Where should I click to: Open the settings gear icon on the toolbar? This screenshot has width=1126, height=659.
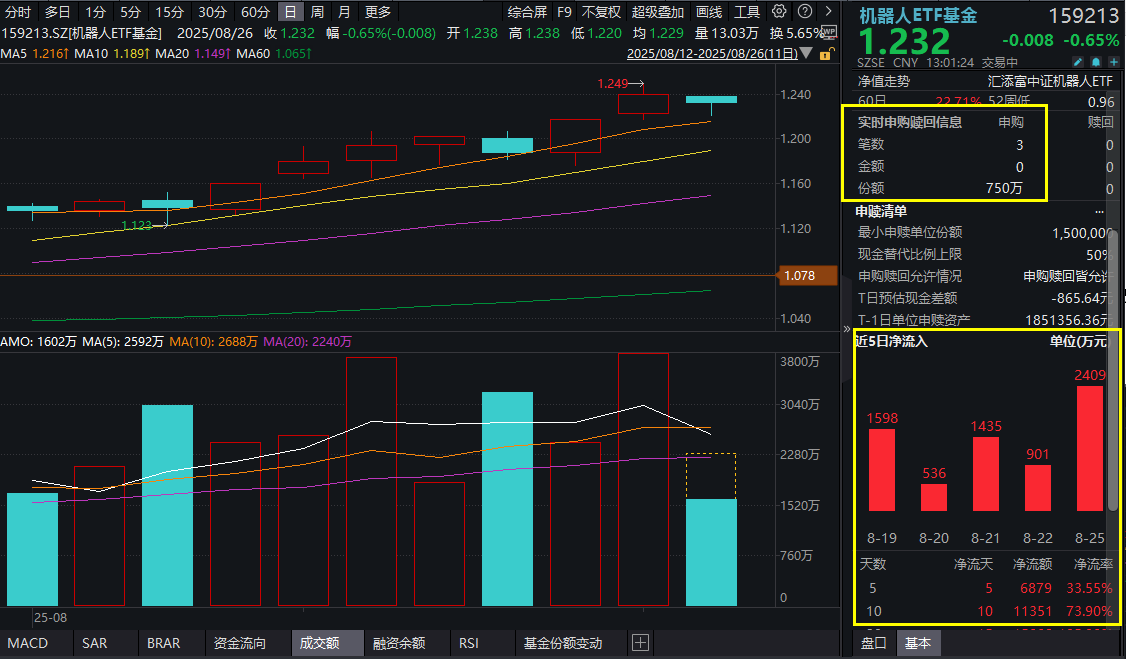(779, 11)
